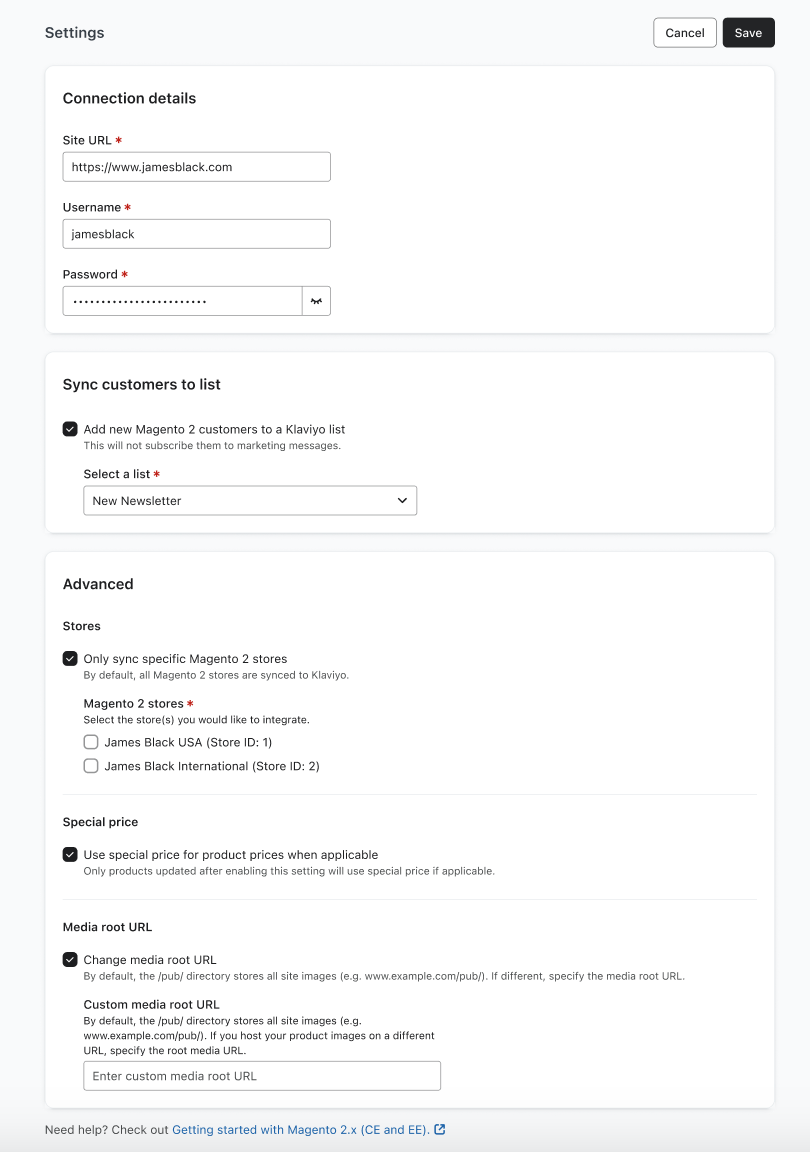Click external link icon beside Getting started

tap(440, 1130)
